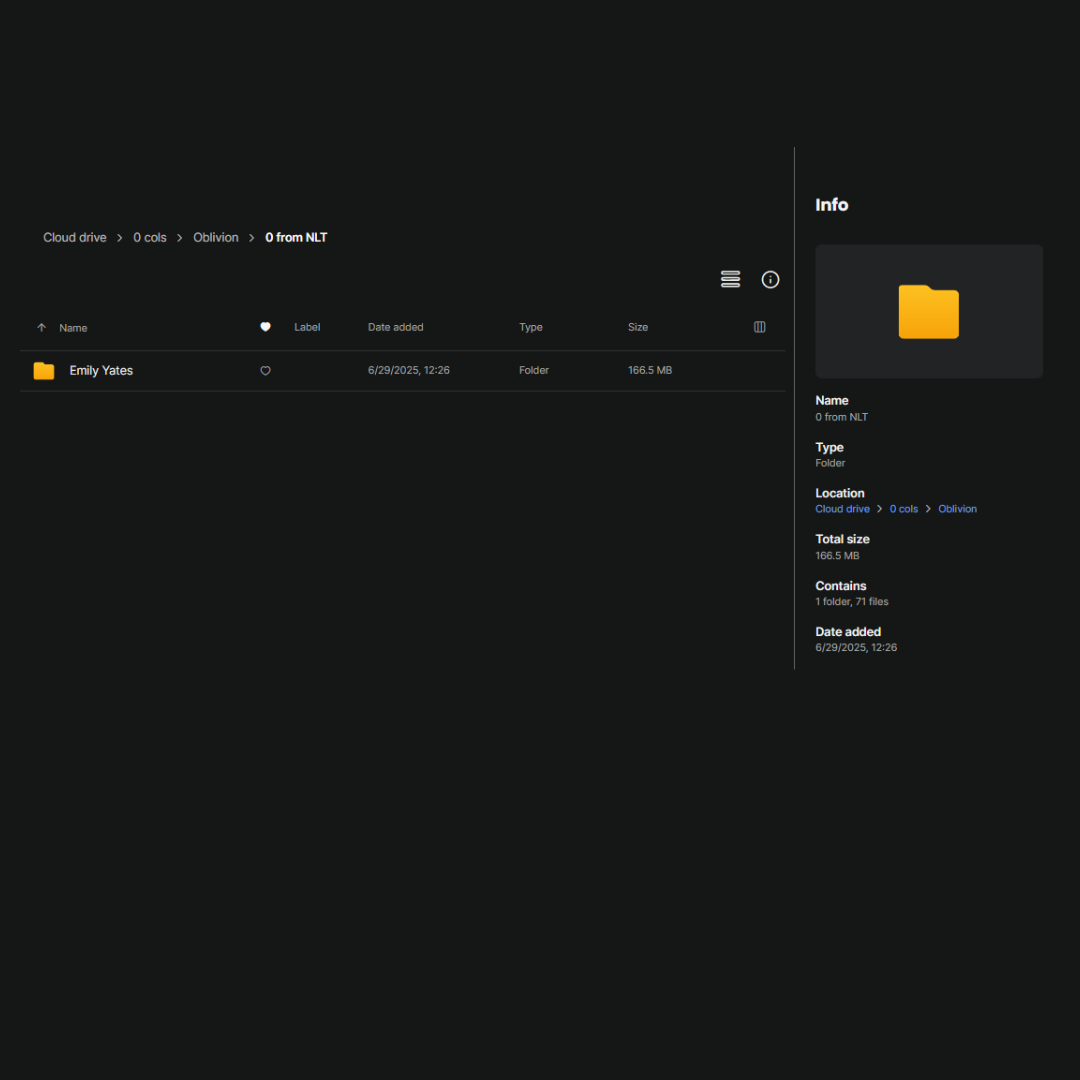This screenshot has width=1080, height=1080.
Task: Open column settings icon in table header
Action: pyautogui.click(x=759, y=327)
